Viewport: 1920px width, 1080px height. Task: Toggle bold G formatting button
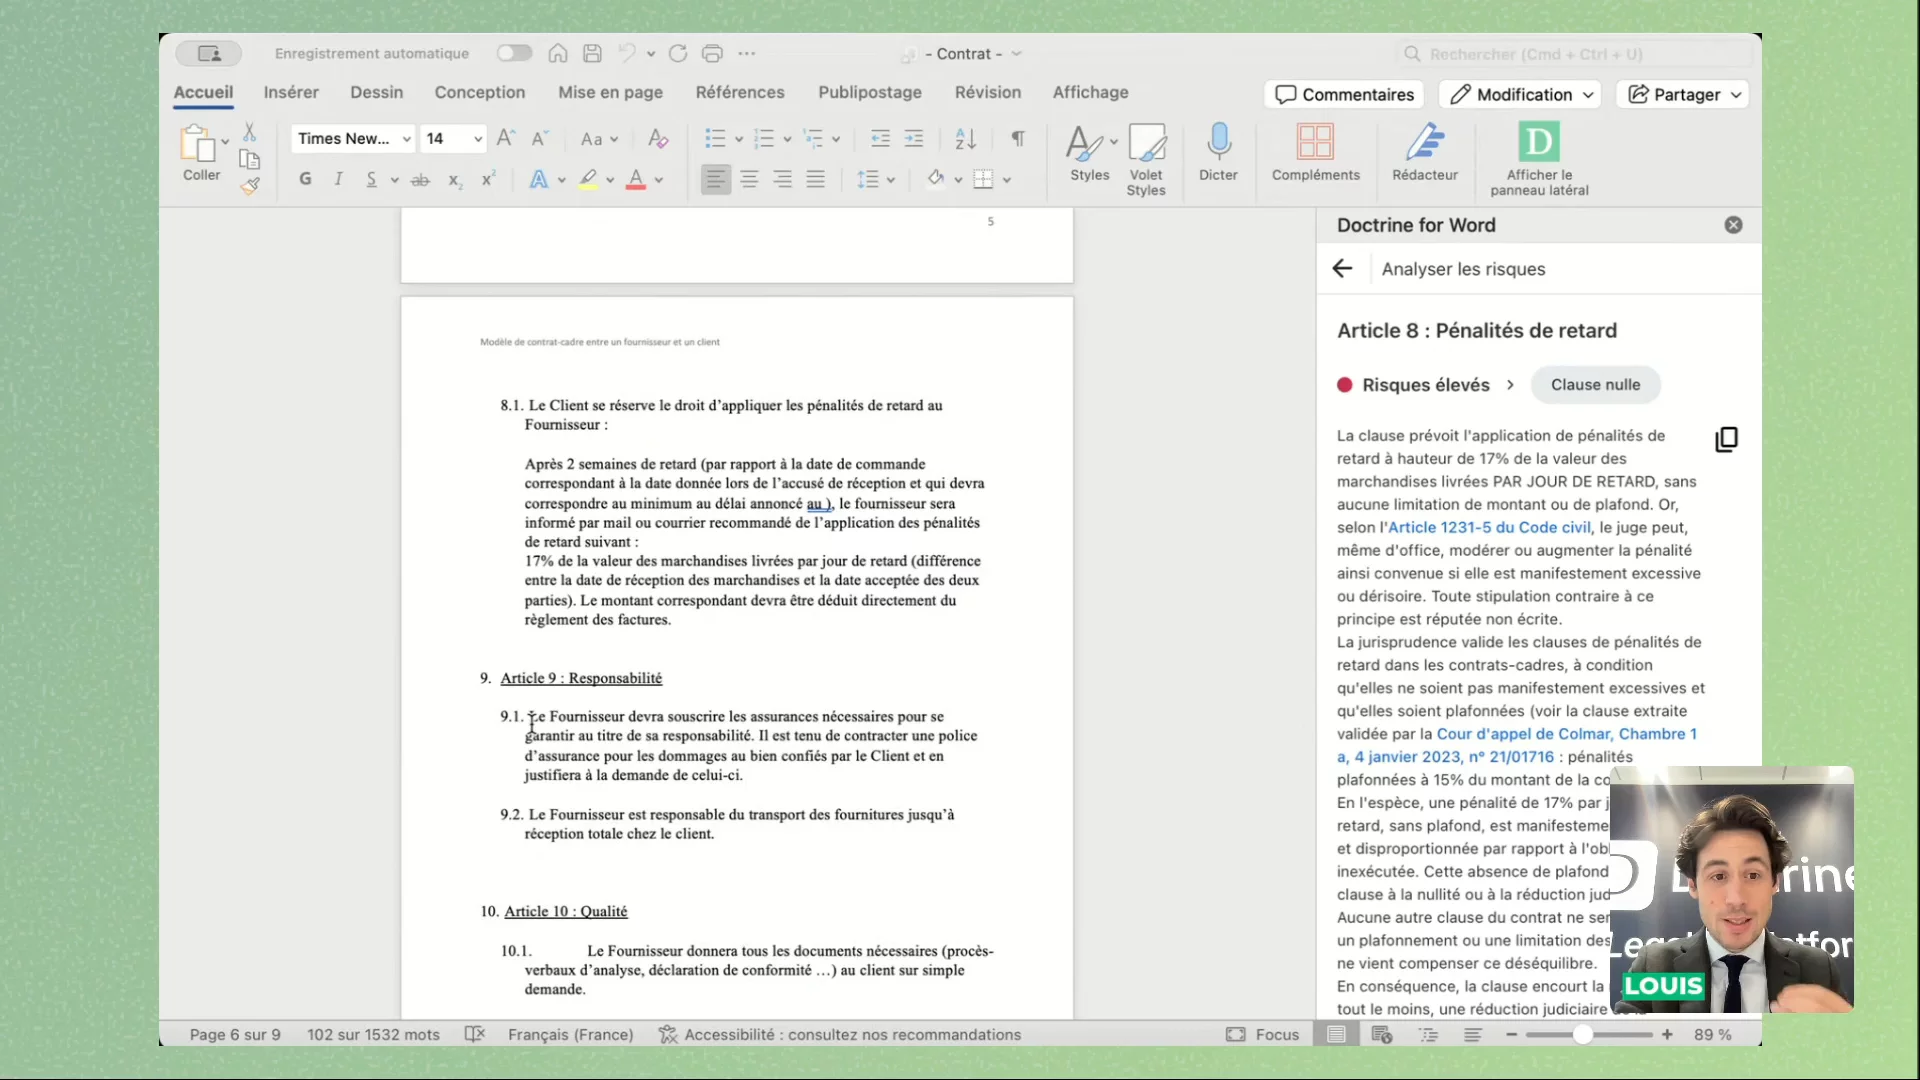(x=305, y=180)
